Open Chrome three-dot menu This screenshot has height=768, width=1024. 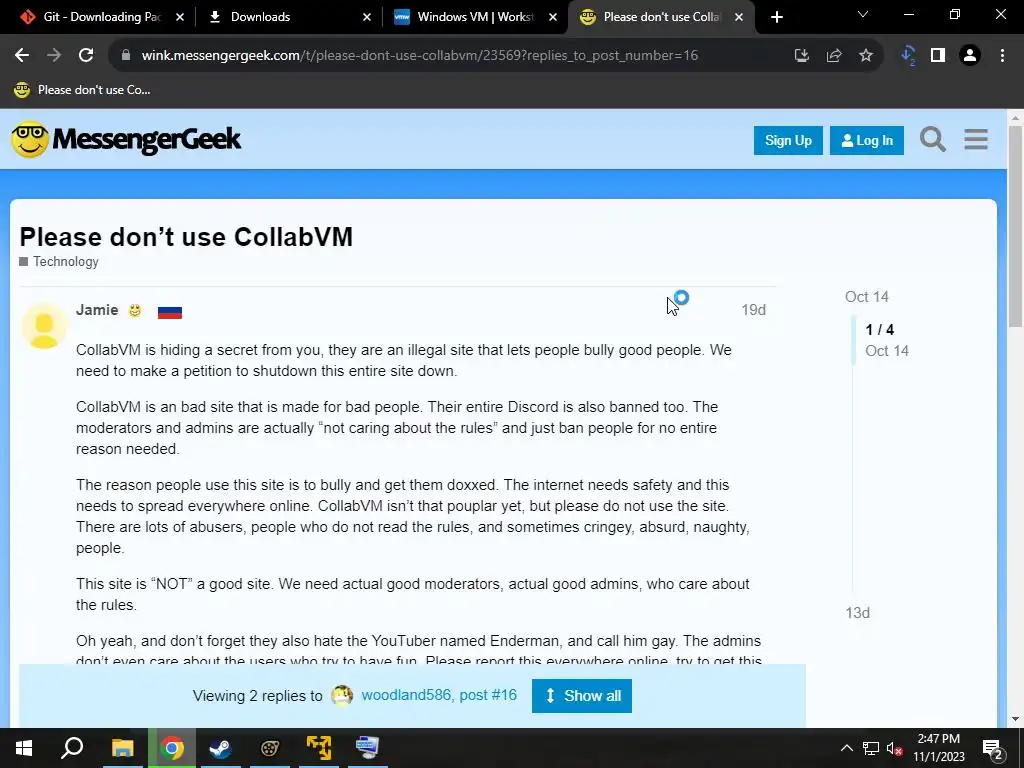click(1002, 56)
